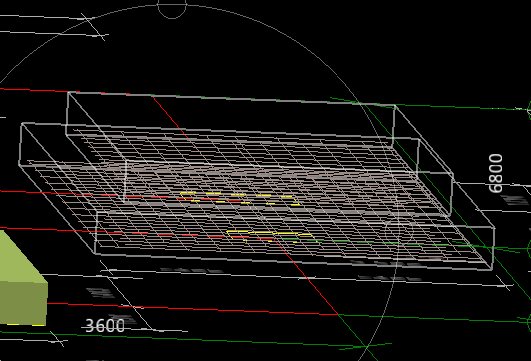Select the upper yellow dashed outline
Viewport: 531px width, 361px height.
point(240,198)
